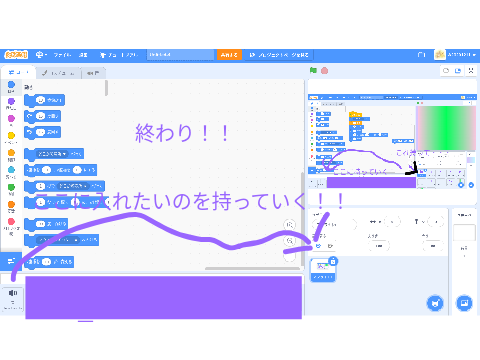Click the workspace vertical scrollbar

coord(302,218)
